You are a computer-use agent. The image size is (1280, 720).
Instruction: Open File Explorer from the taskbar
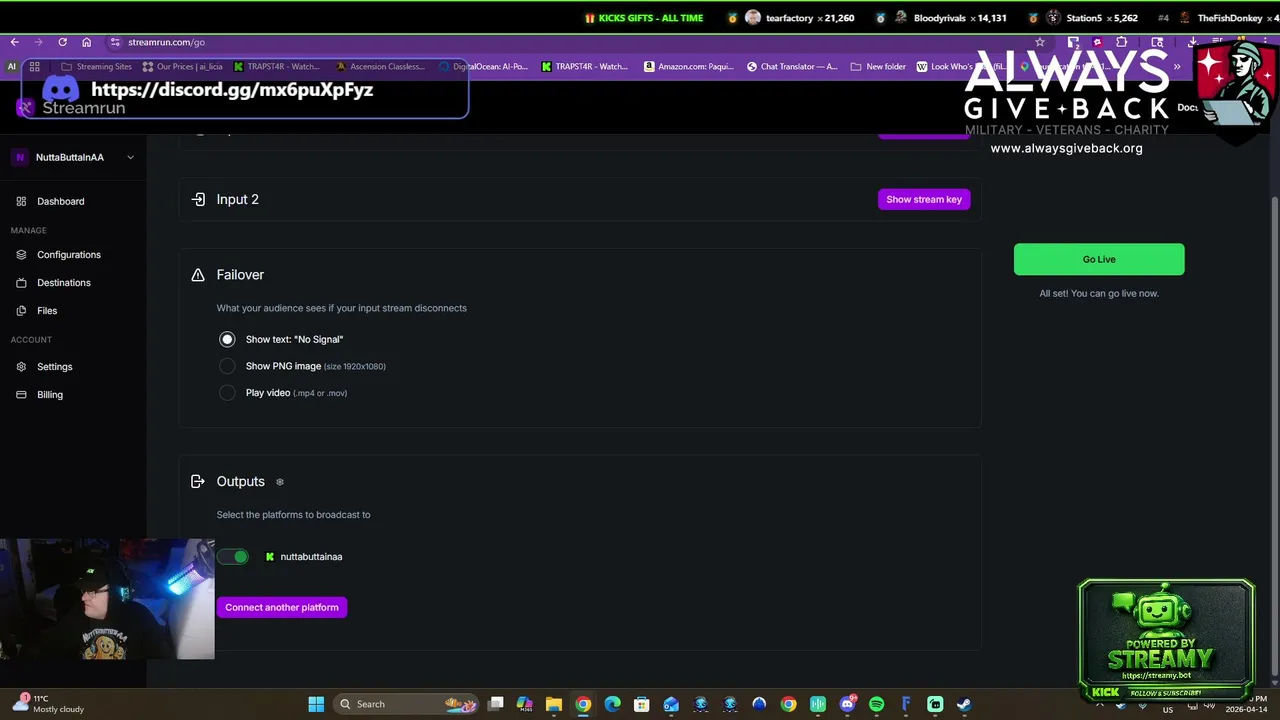point(554,704)
